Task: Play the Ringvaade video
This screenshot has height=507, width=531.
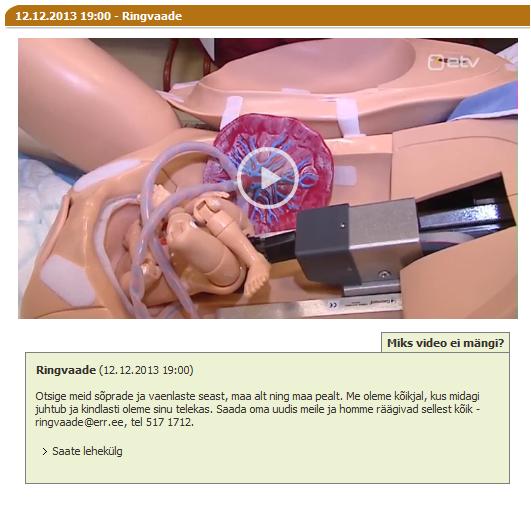Action: 267,178
